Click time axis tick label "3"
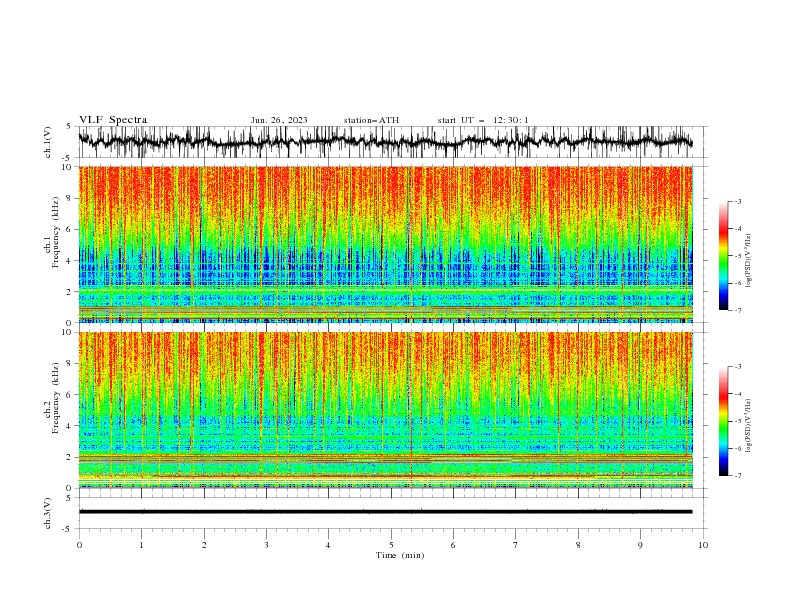 266,545
